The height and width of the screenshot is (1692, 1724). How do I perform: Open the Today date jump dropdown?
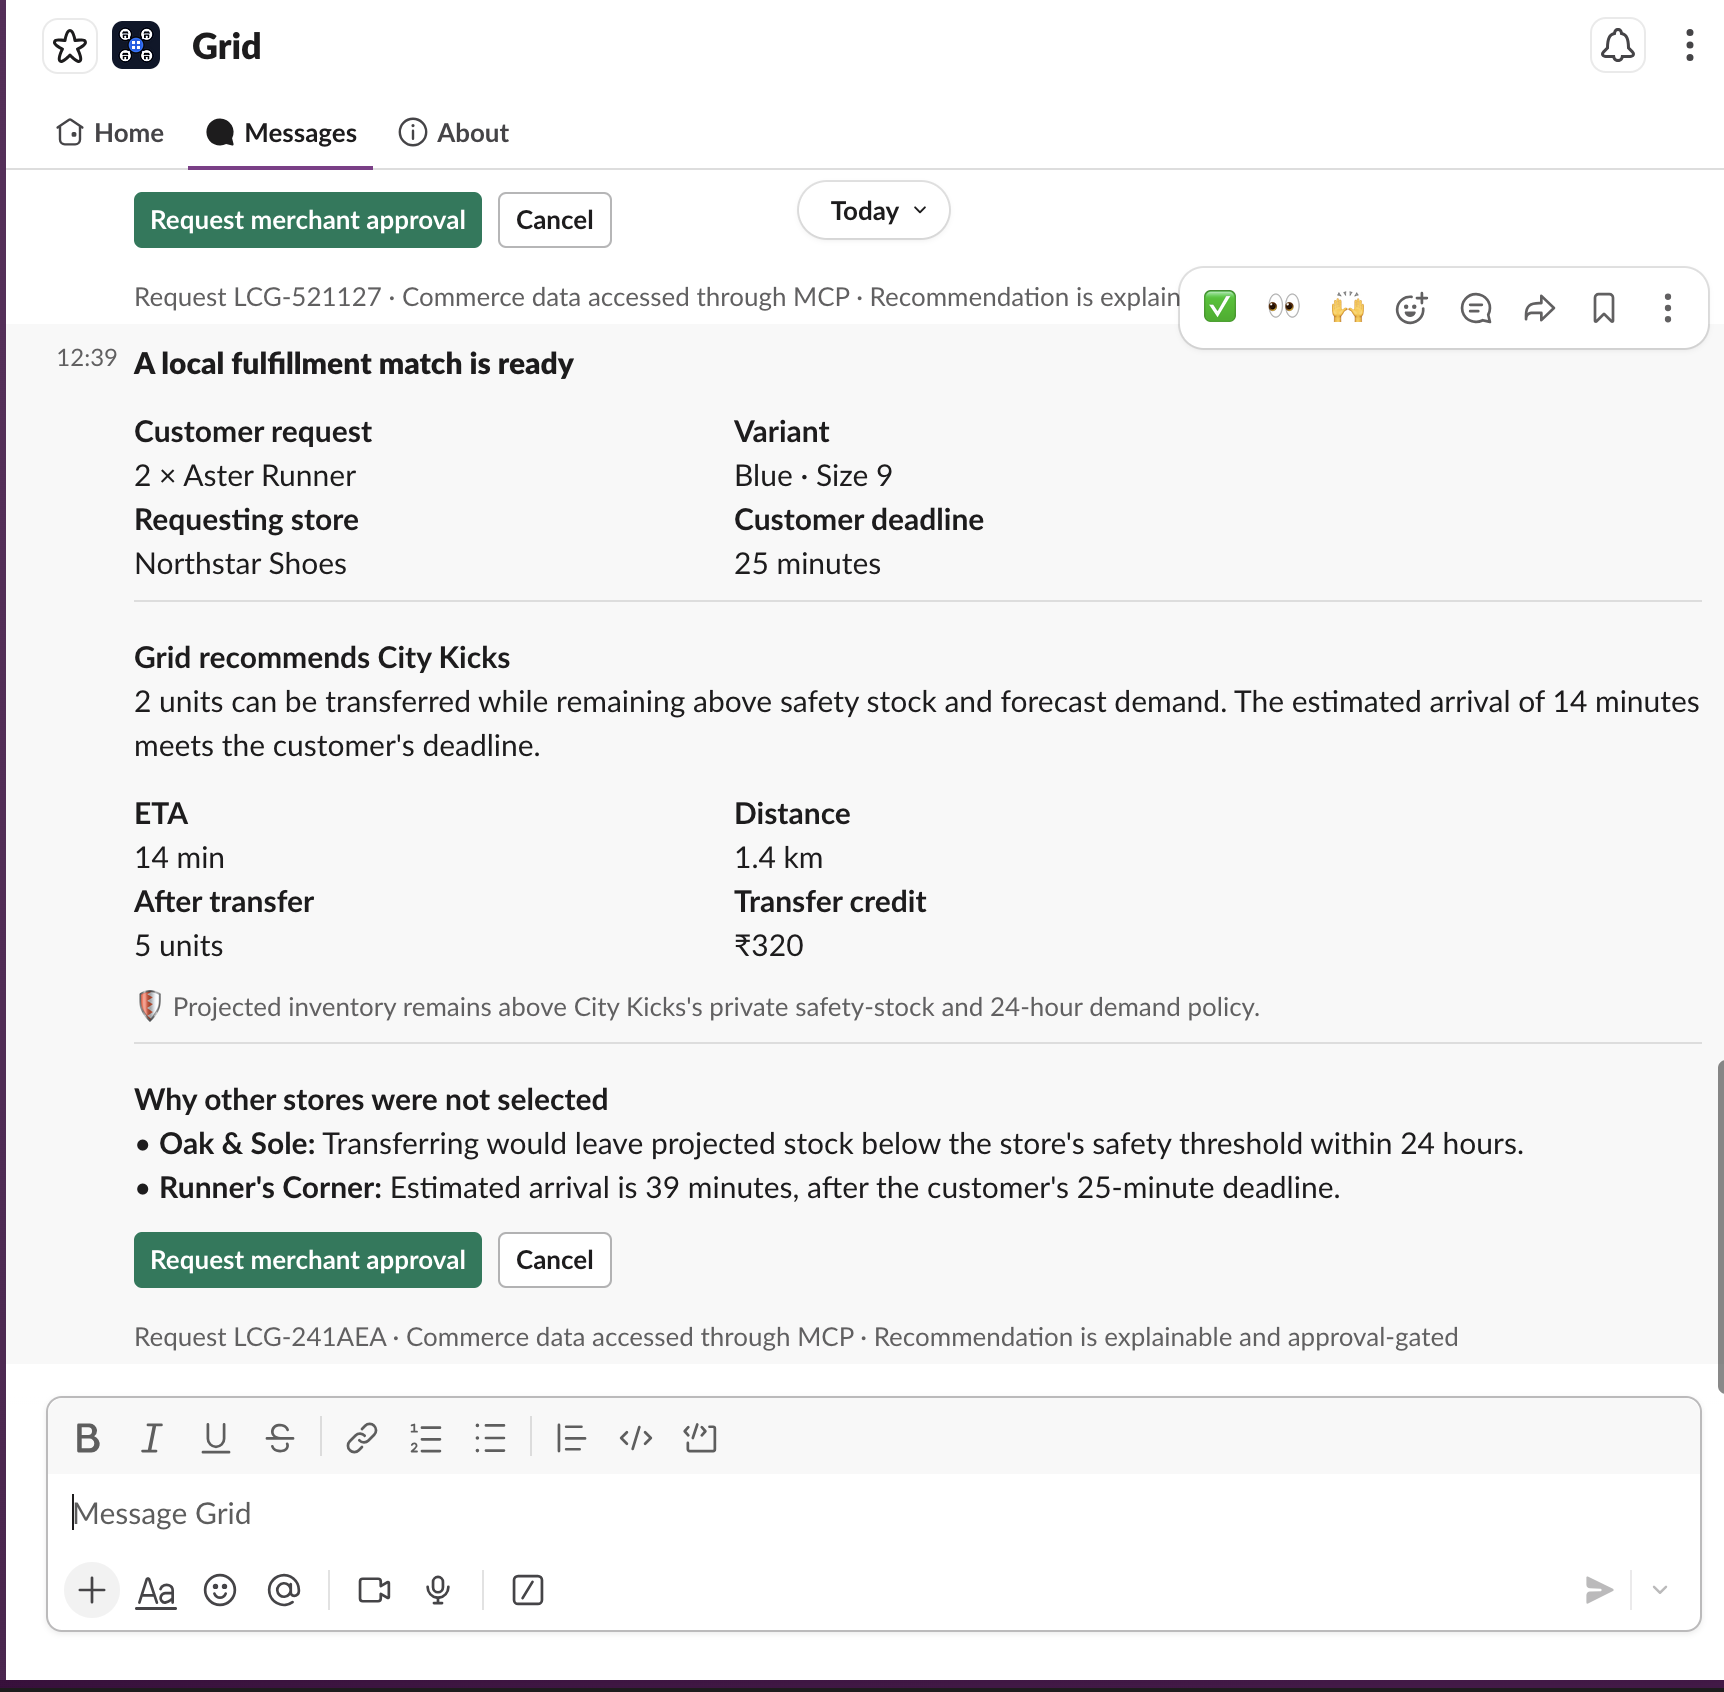pos(874,211)
